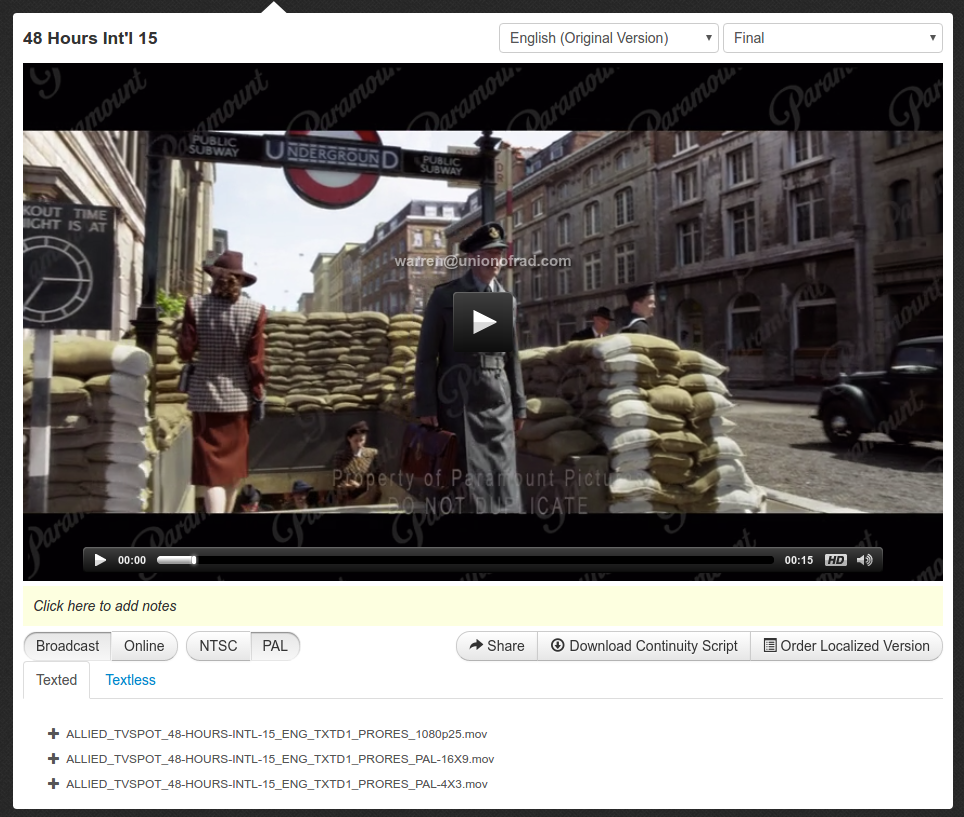Play video with the large center play button
Viewport: 964px width, 817px height.
(x=483, y=322)
